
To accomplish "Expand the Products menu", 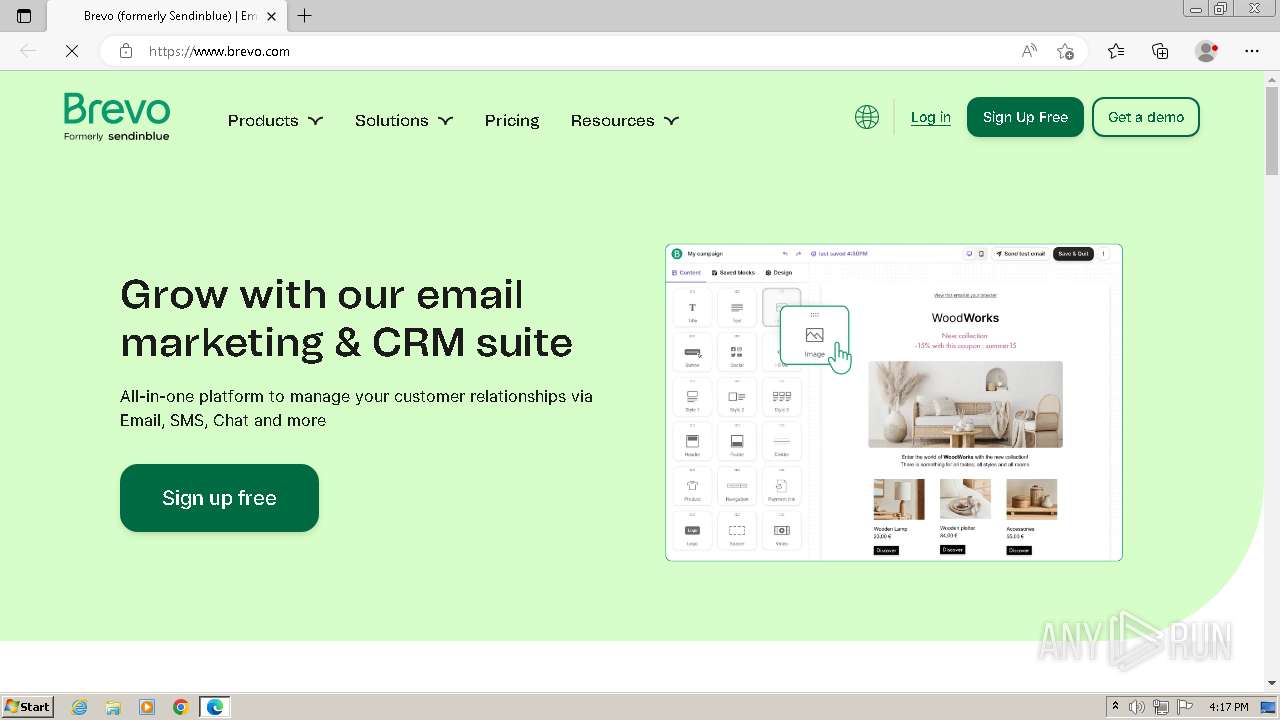I will point(275,120).
